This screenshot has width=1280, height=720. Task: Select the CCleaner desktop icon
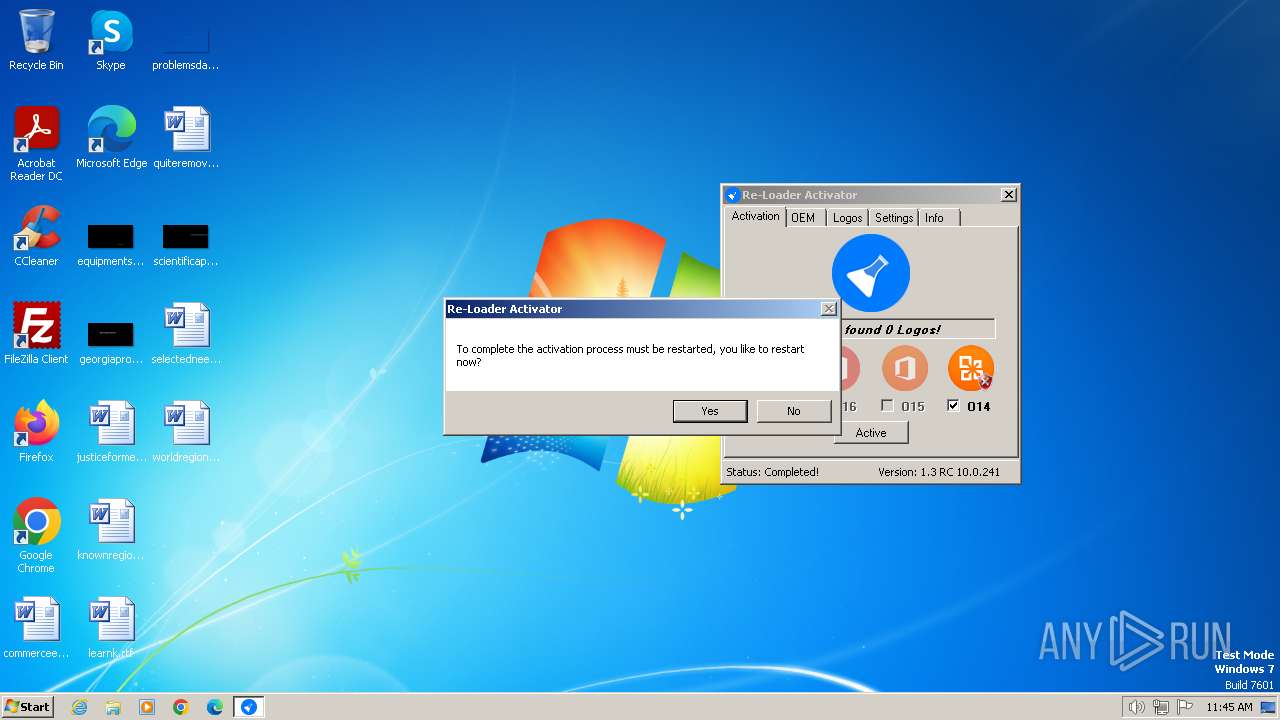pos(36,236)
